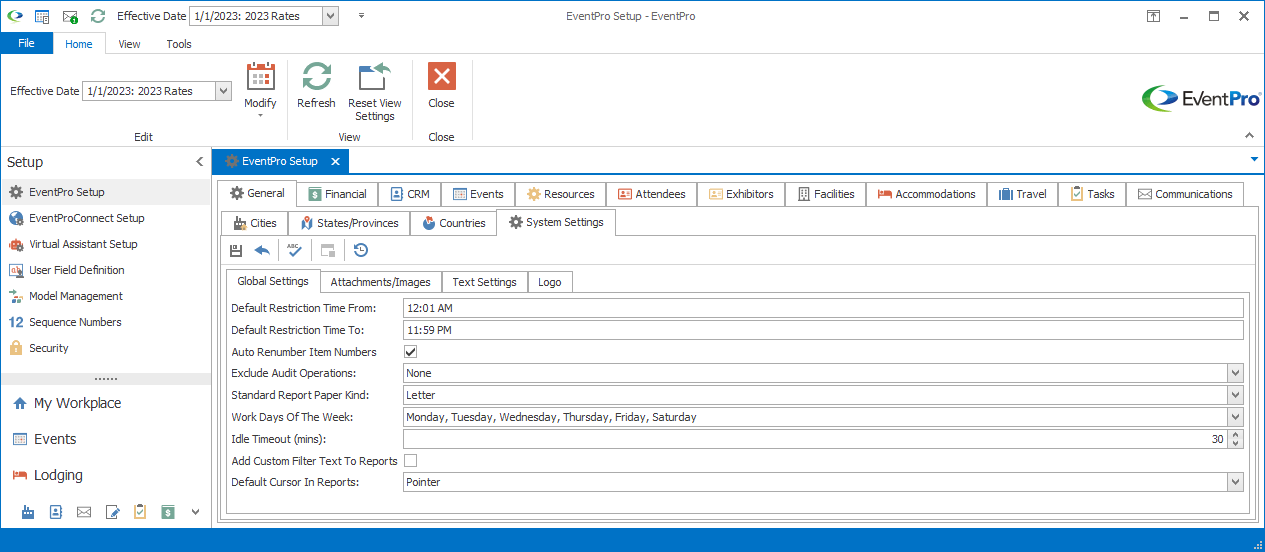Click the ABC spell check icon
Screen dimensions: 1265x552
click(x=294, y=250)
